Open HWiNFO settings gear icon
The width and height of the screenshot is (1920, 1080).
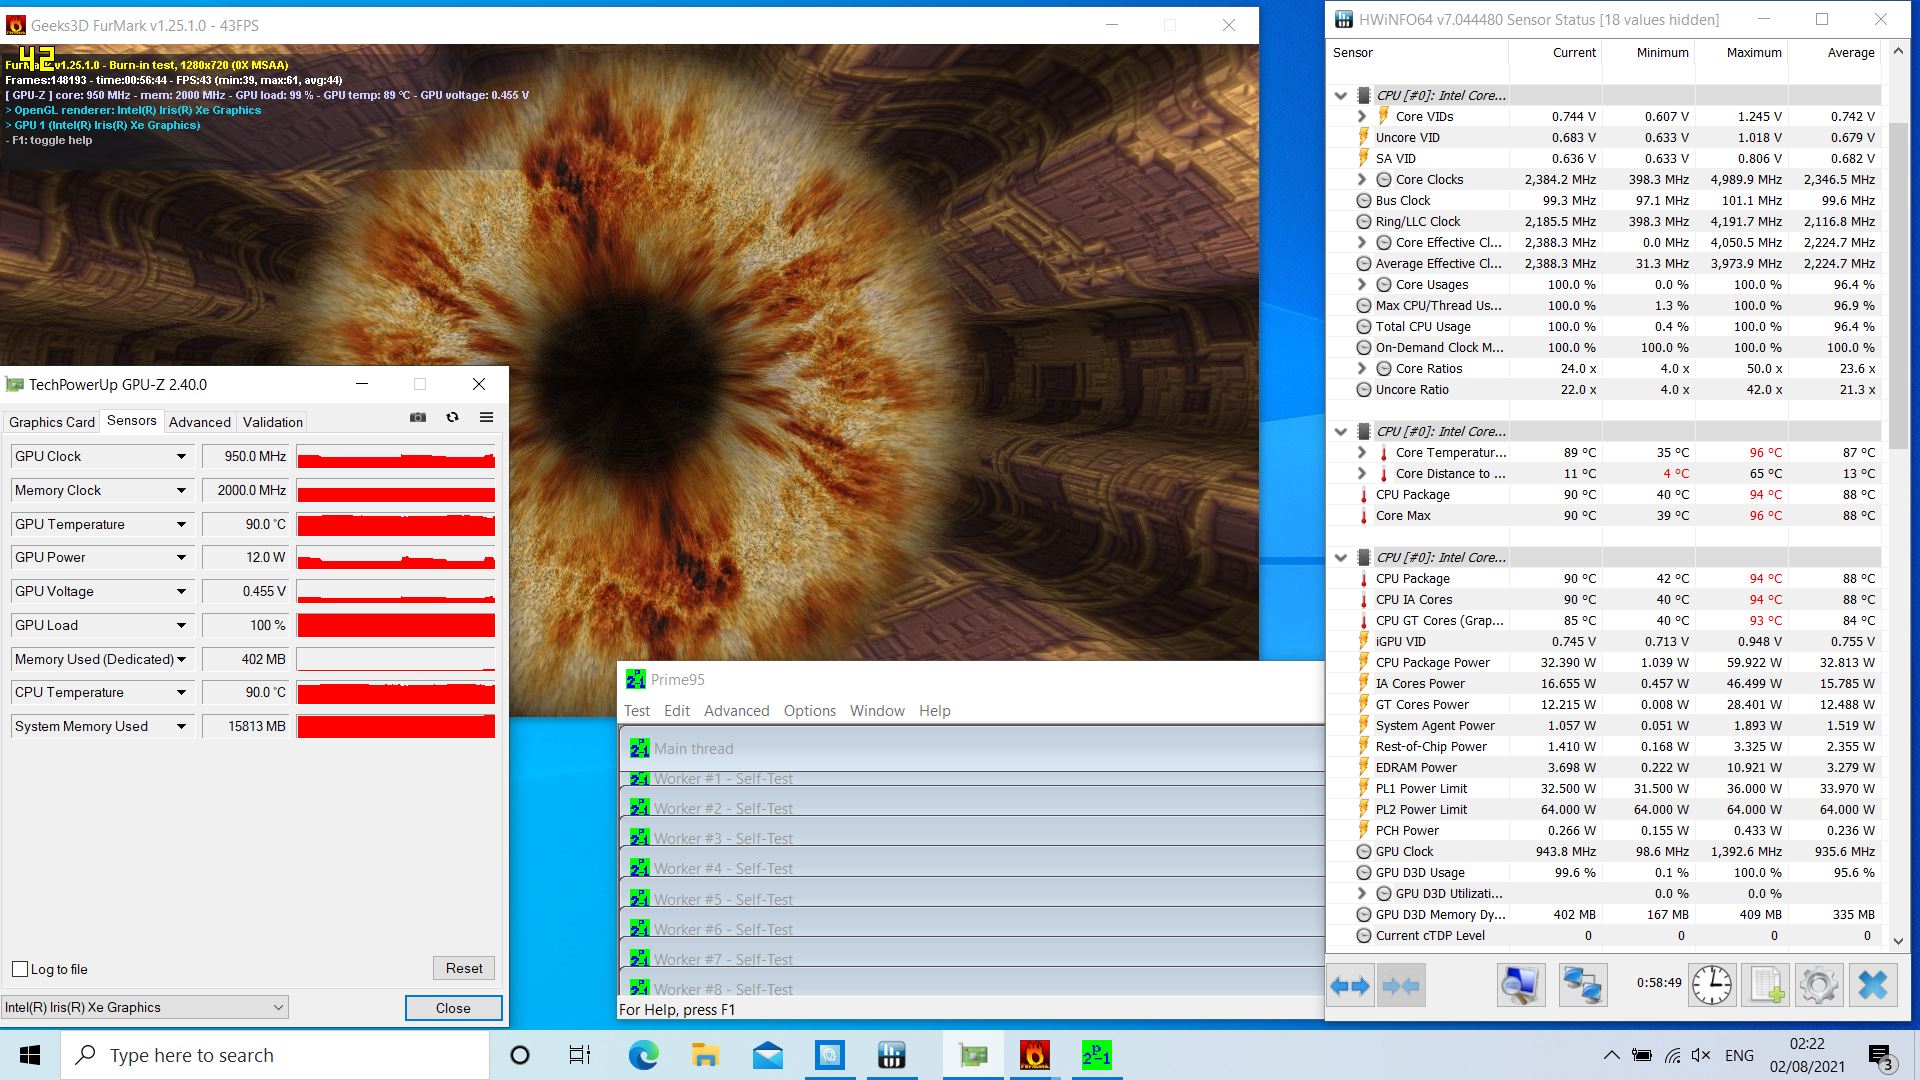pos(1818,986)
